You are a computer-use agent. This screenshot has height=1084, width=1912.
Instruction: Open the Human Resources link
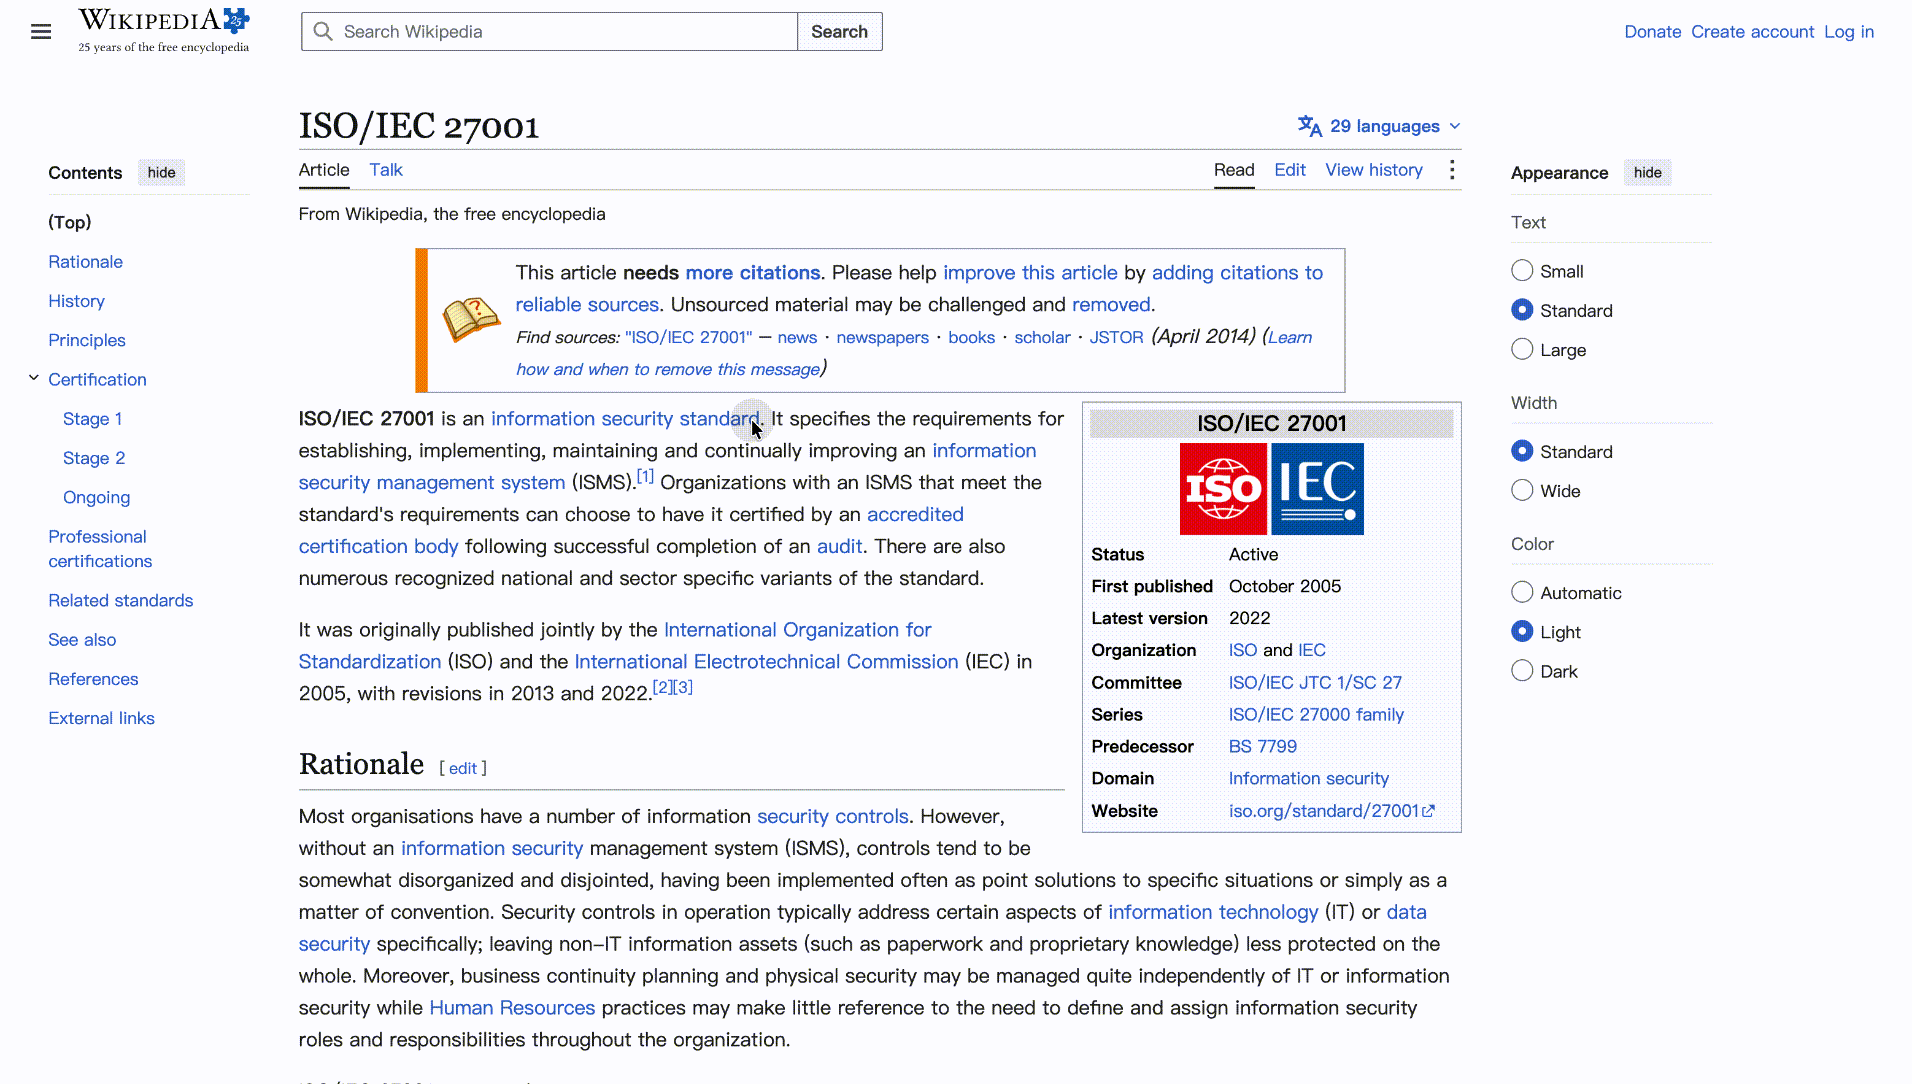tap(512, 1008)
